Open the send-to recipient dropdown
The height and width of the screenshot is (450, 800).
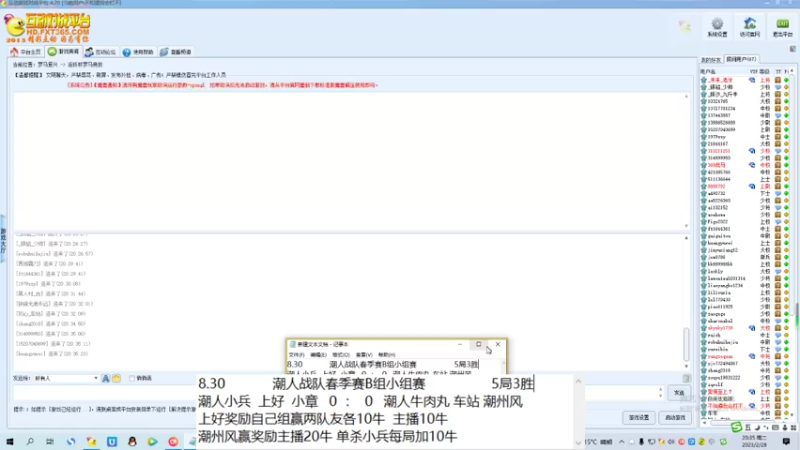[x=65, y=379]
